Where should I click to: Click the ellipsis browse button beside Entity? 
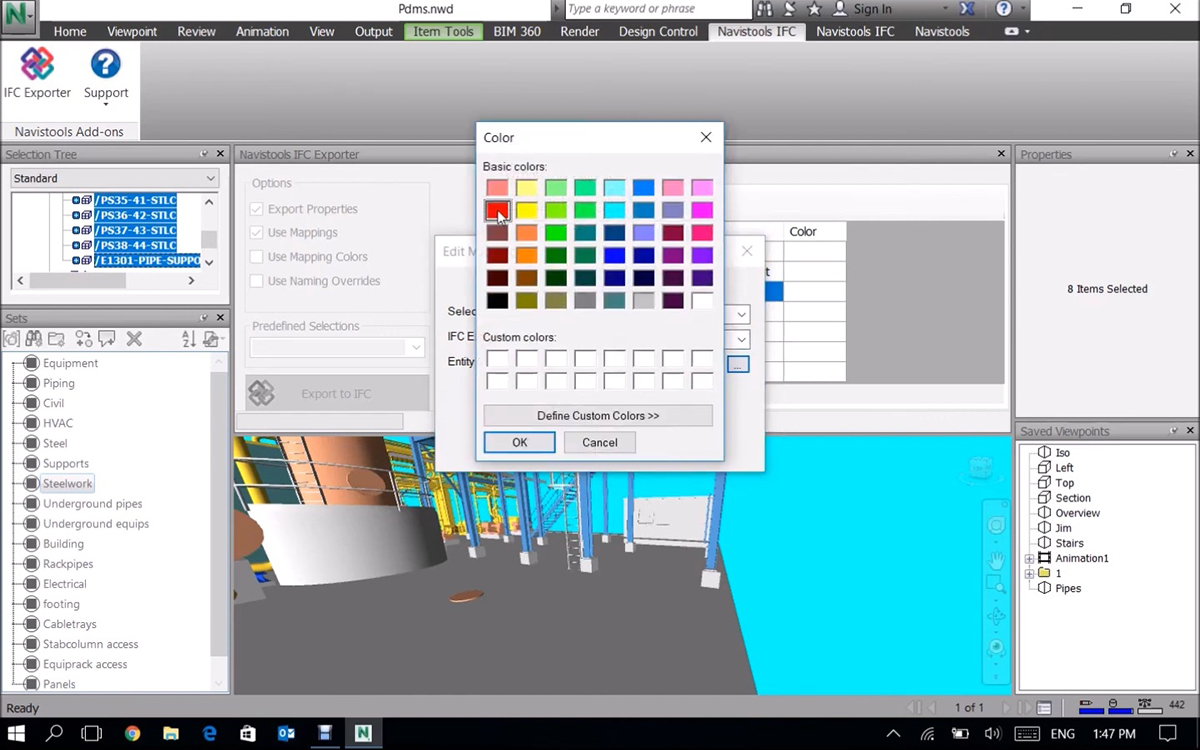tap(738, 364)
